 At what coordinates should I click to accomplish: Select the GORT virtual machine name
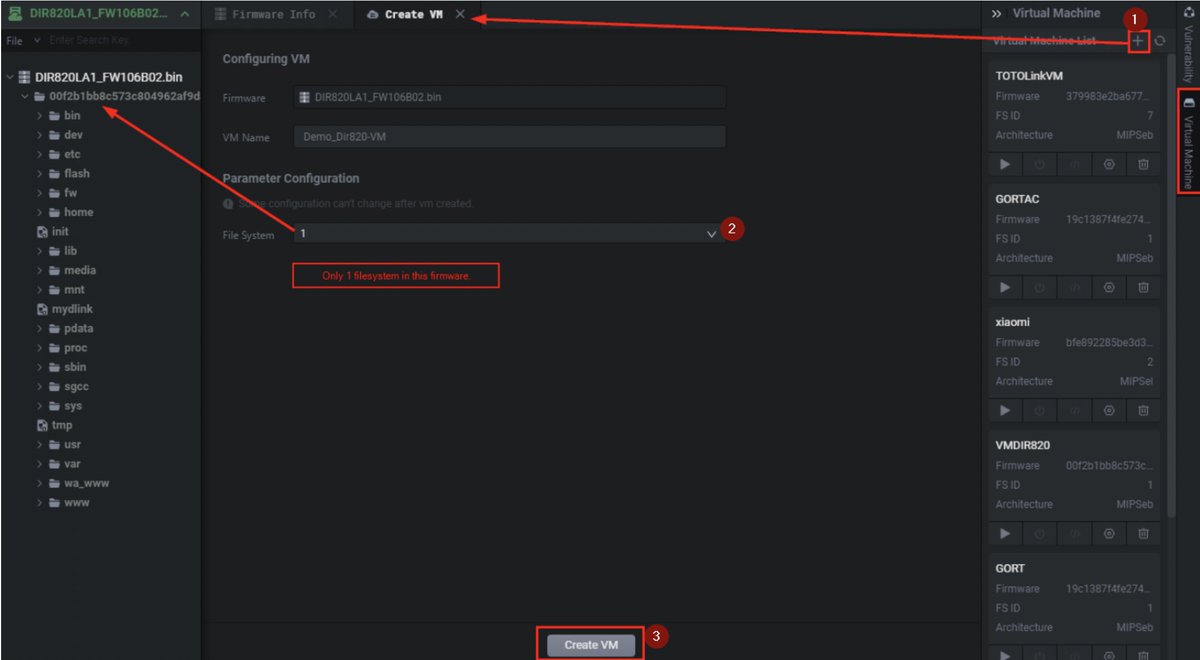click(x=1010, y=568)
